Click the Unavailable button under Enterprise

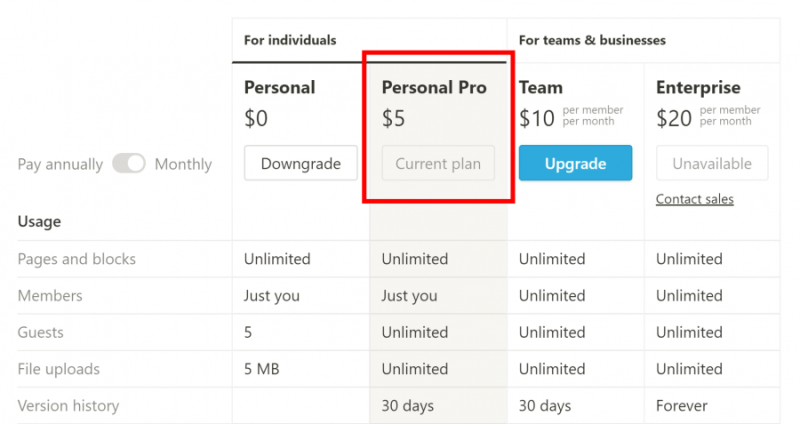pos(712,164)
